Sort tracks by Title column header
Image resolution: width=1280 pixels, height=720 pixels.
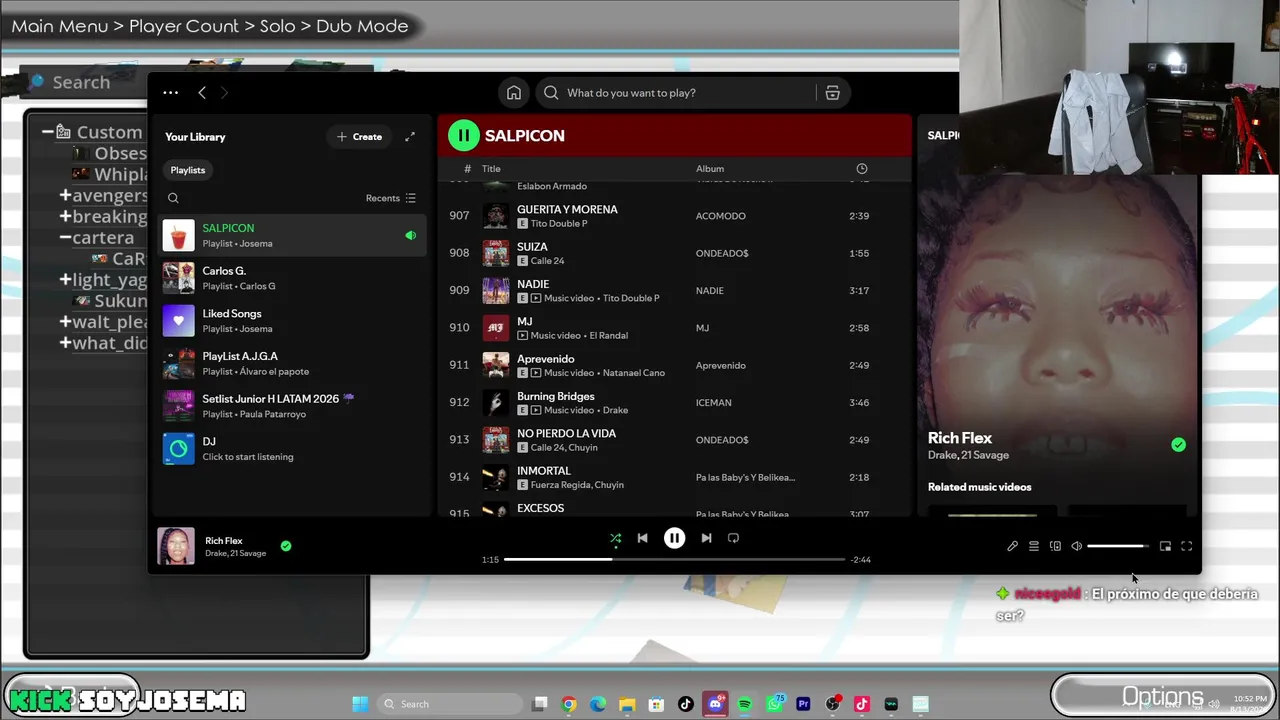491,169
